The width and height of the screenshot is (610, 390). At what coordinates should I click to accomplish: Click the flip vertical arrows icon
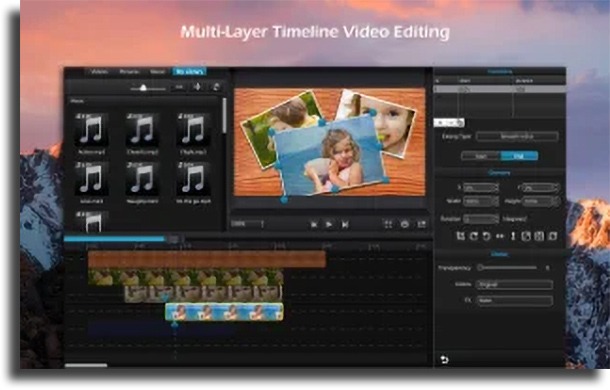tap(513, 236)
